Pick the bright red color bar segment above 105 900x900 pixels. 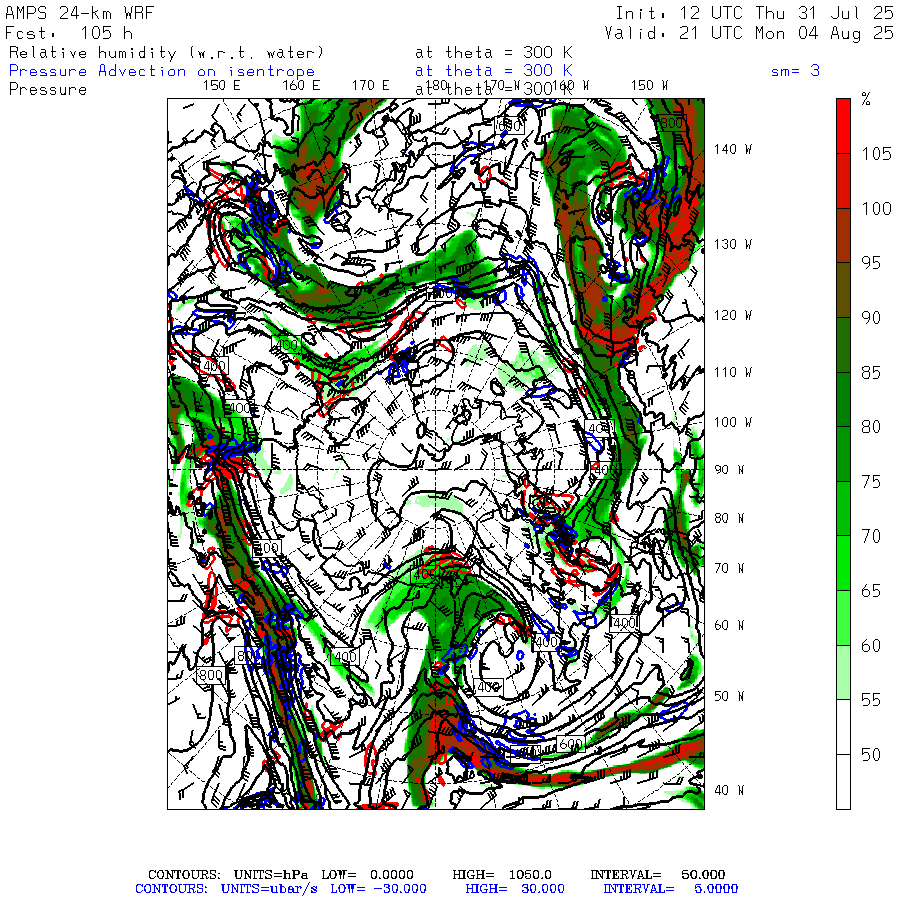(843, 126)
